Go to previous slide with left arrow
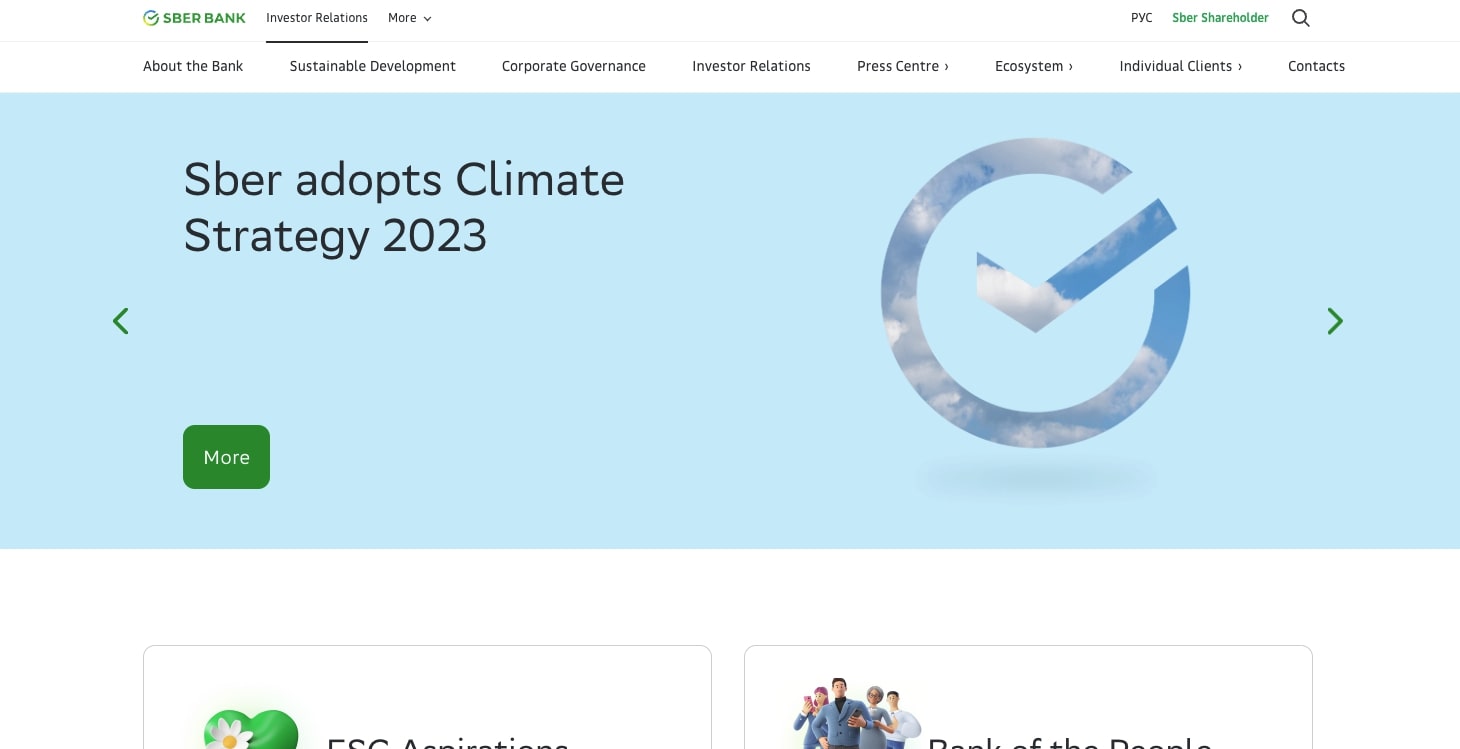Screen dimensions: 1460x749 (x=121, y=321)
